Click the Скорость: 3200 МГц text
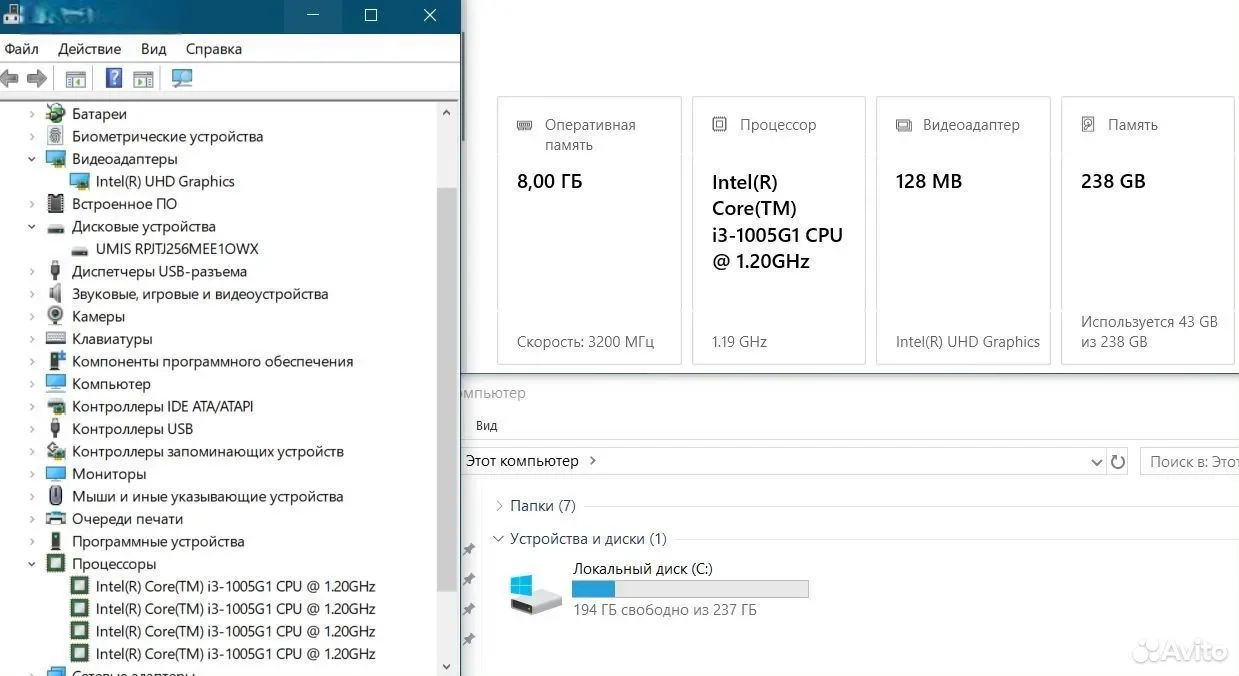1239x676 pixels. click(x=585, y=341)
